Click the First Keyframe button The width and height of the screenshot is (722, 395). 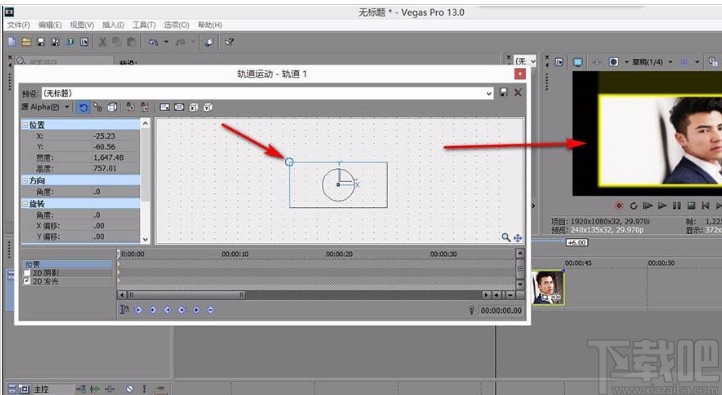point(138,310)
